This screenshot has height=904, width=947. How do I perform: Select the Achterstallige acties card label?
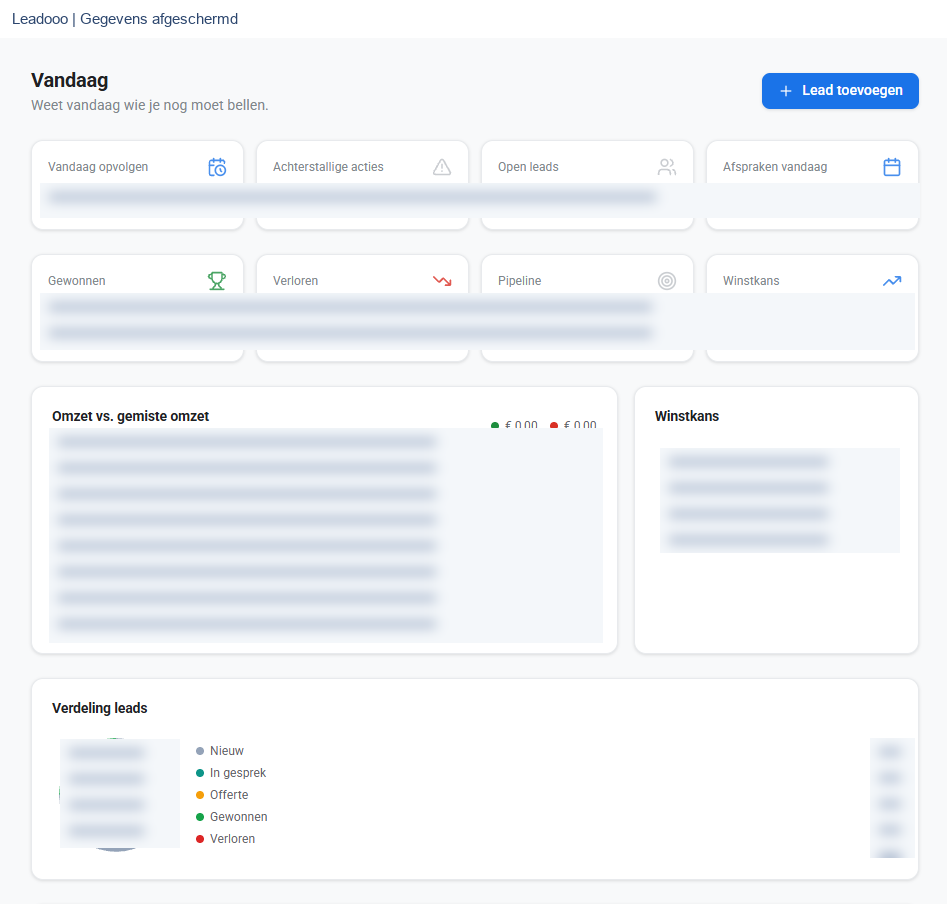328,167
